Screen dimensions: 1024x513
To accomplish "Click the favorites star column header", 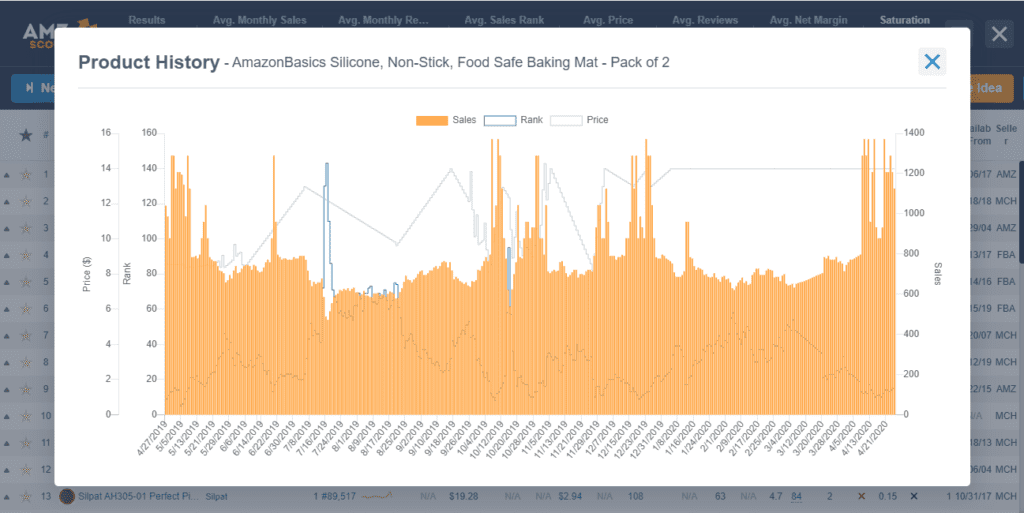I will point(25,135).
